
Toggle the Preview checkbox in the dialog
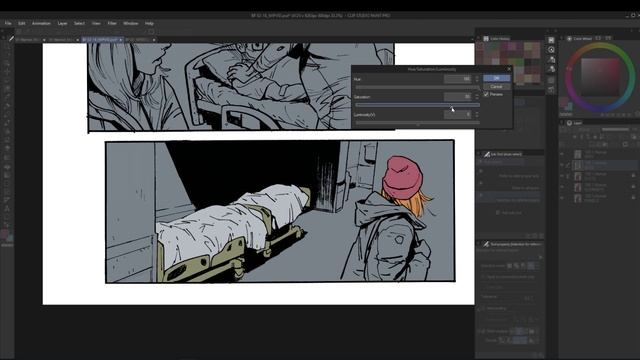tap(486, 94)
